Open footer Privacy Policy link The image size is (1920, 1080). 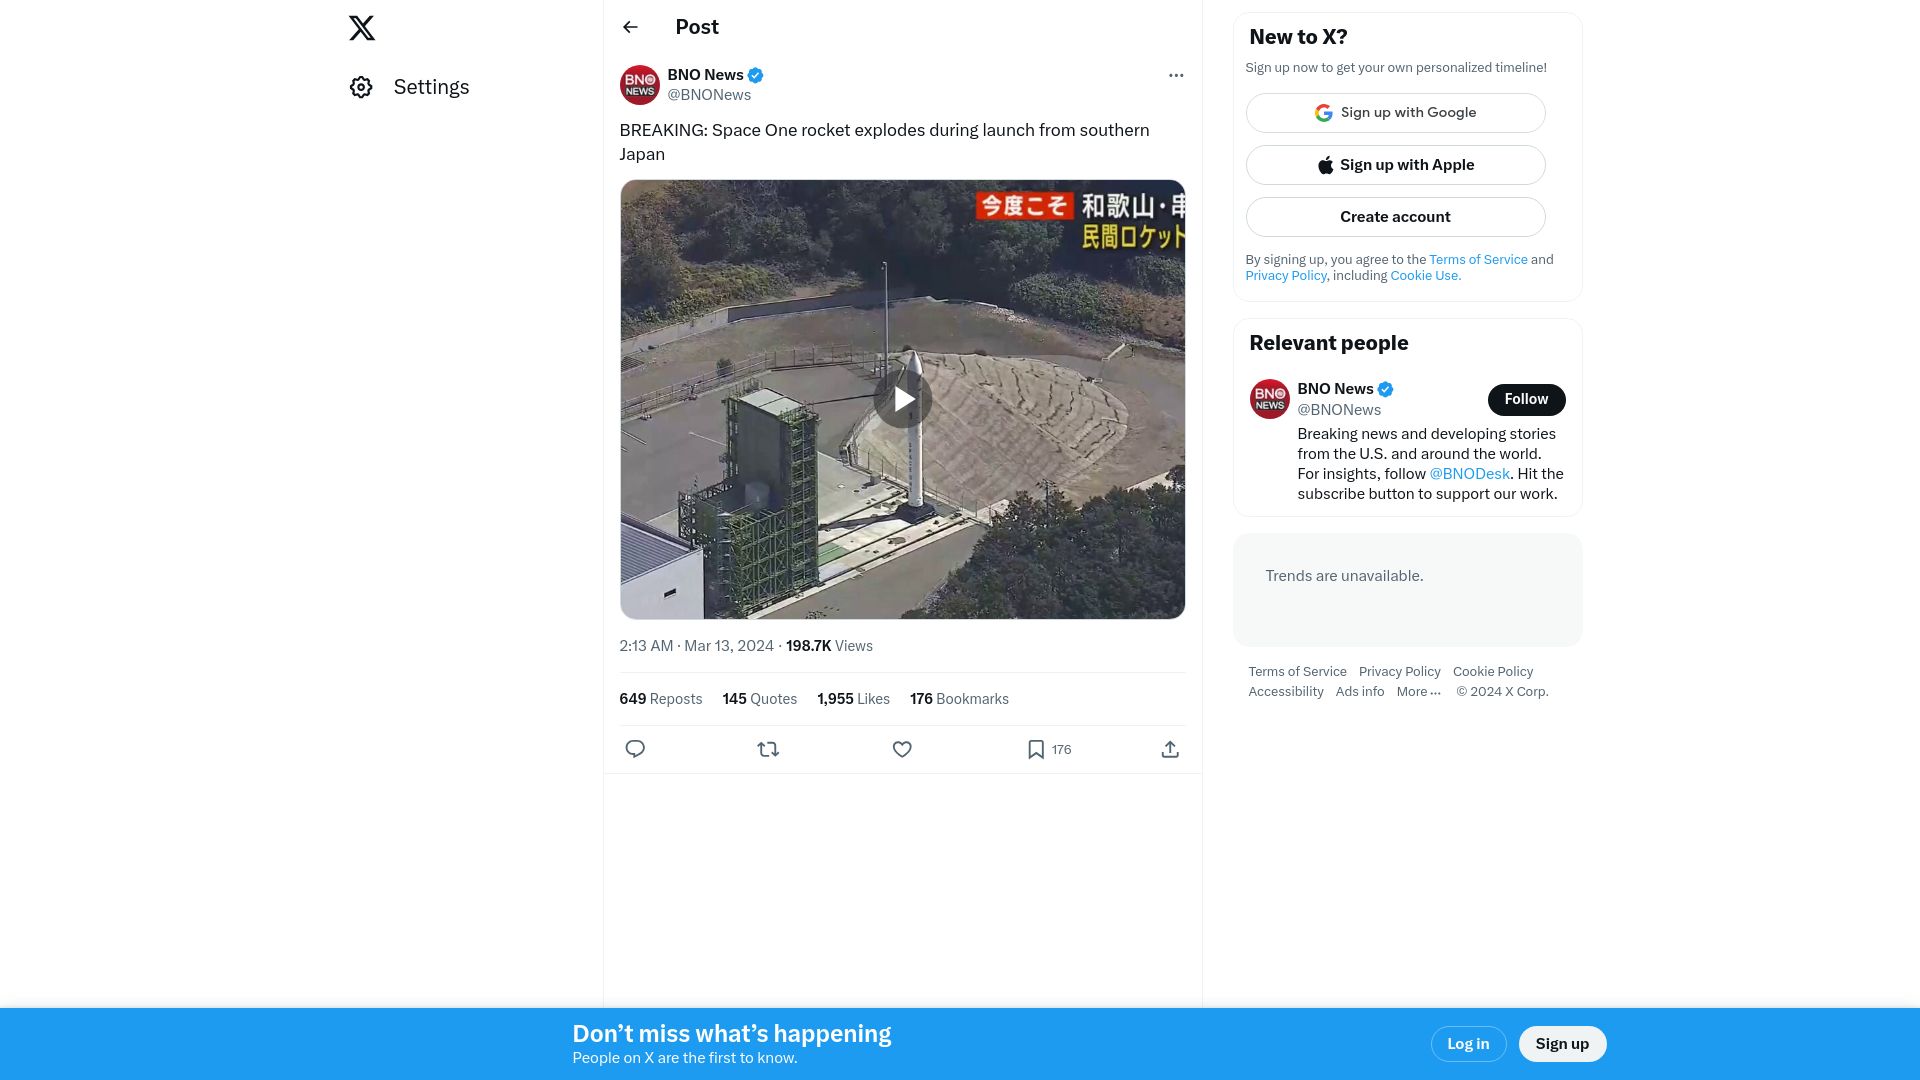1399,672
